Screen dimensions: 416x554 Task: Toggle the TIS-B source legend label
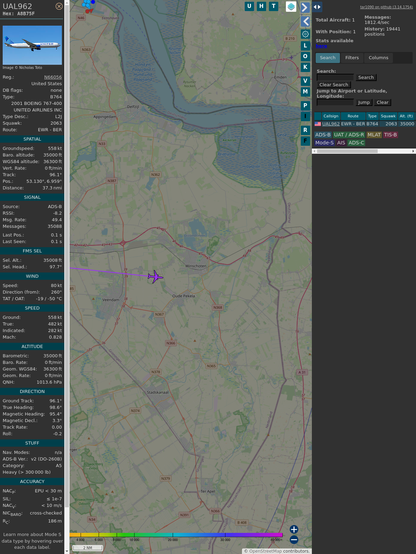click(x=391, y=135)
